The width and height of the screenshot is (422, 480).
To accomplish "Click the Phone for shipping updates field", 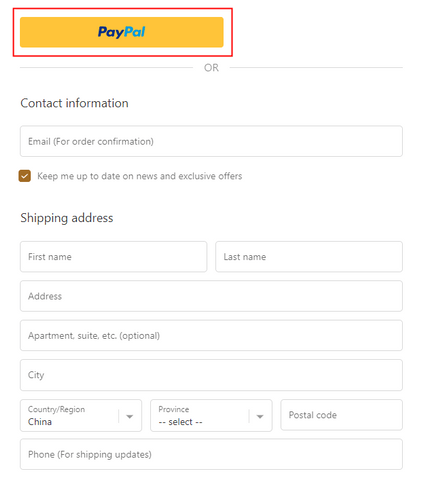I will (211, 454).
